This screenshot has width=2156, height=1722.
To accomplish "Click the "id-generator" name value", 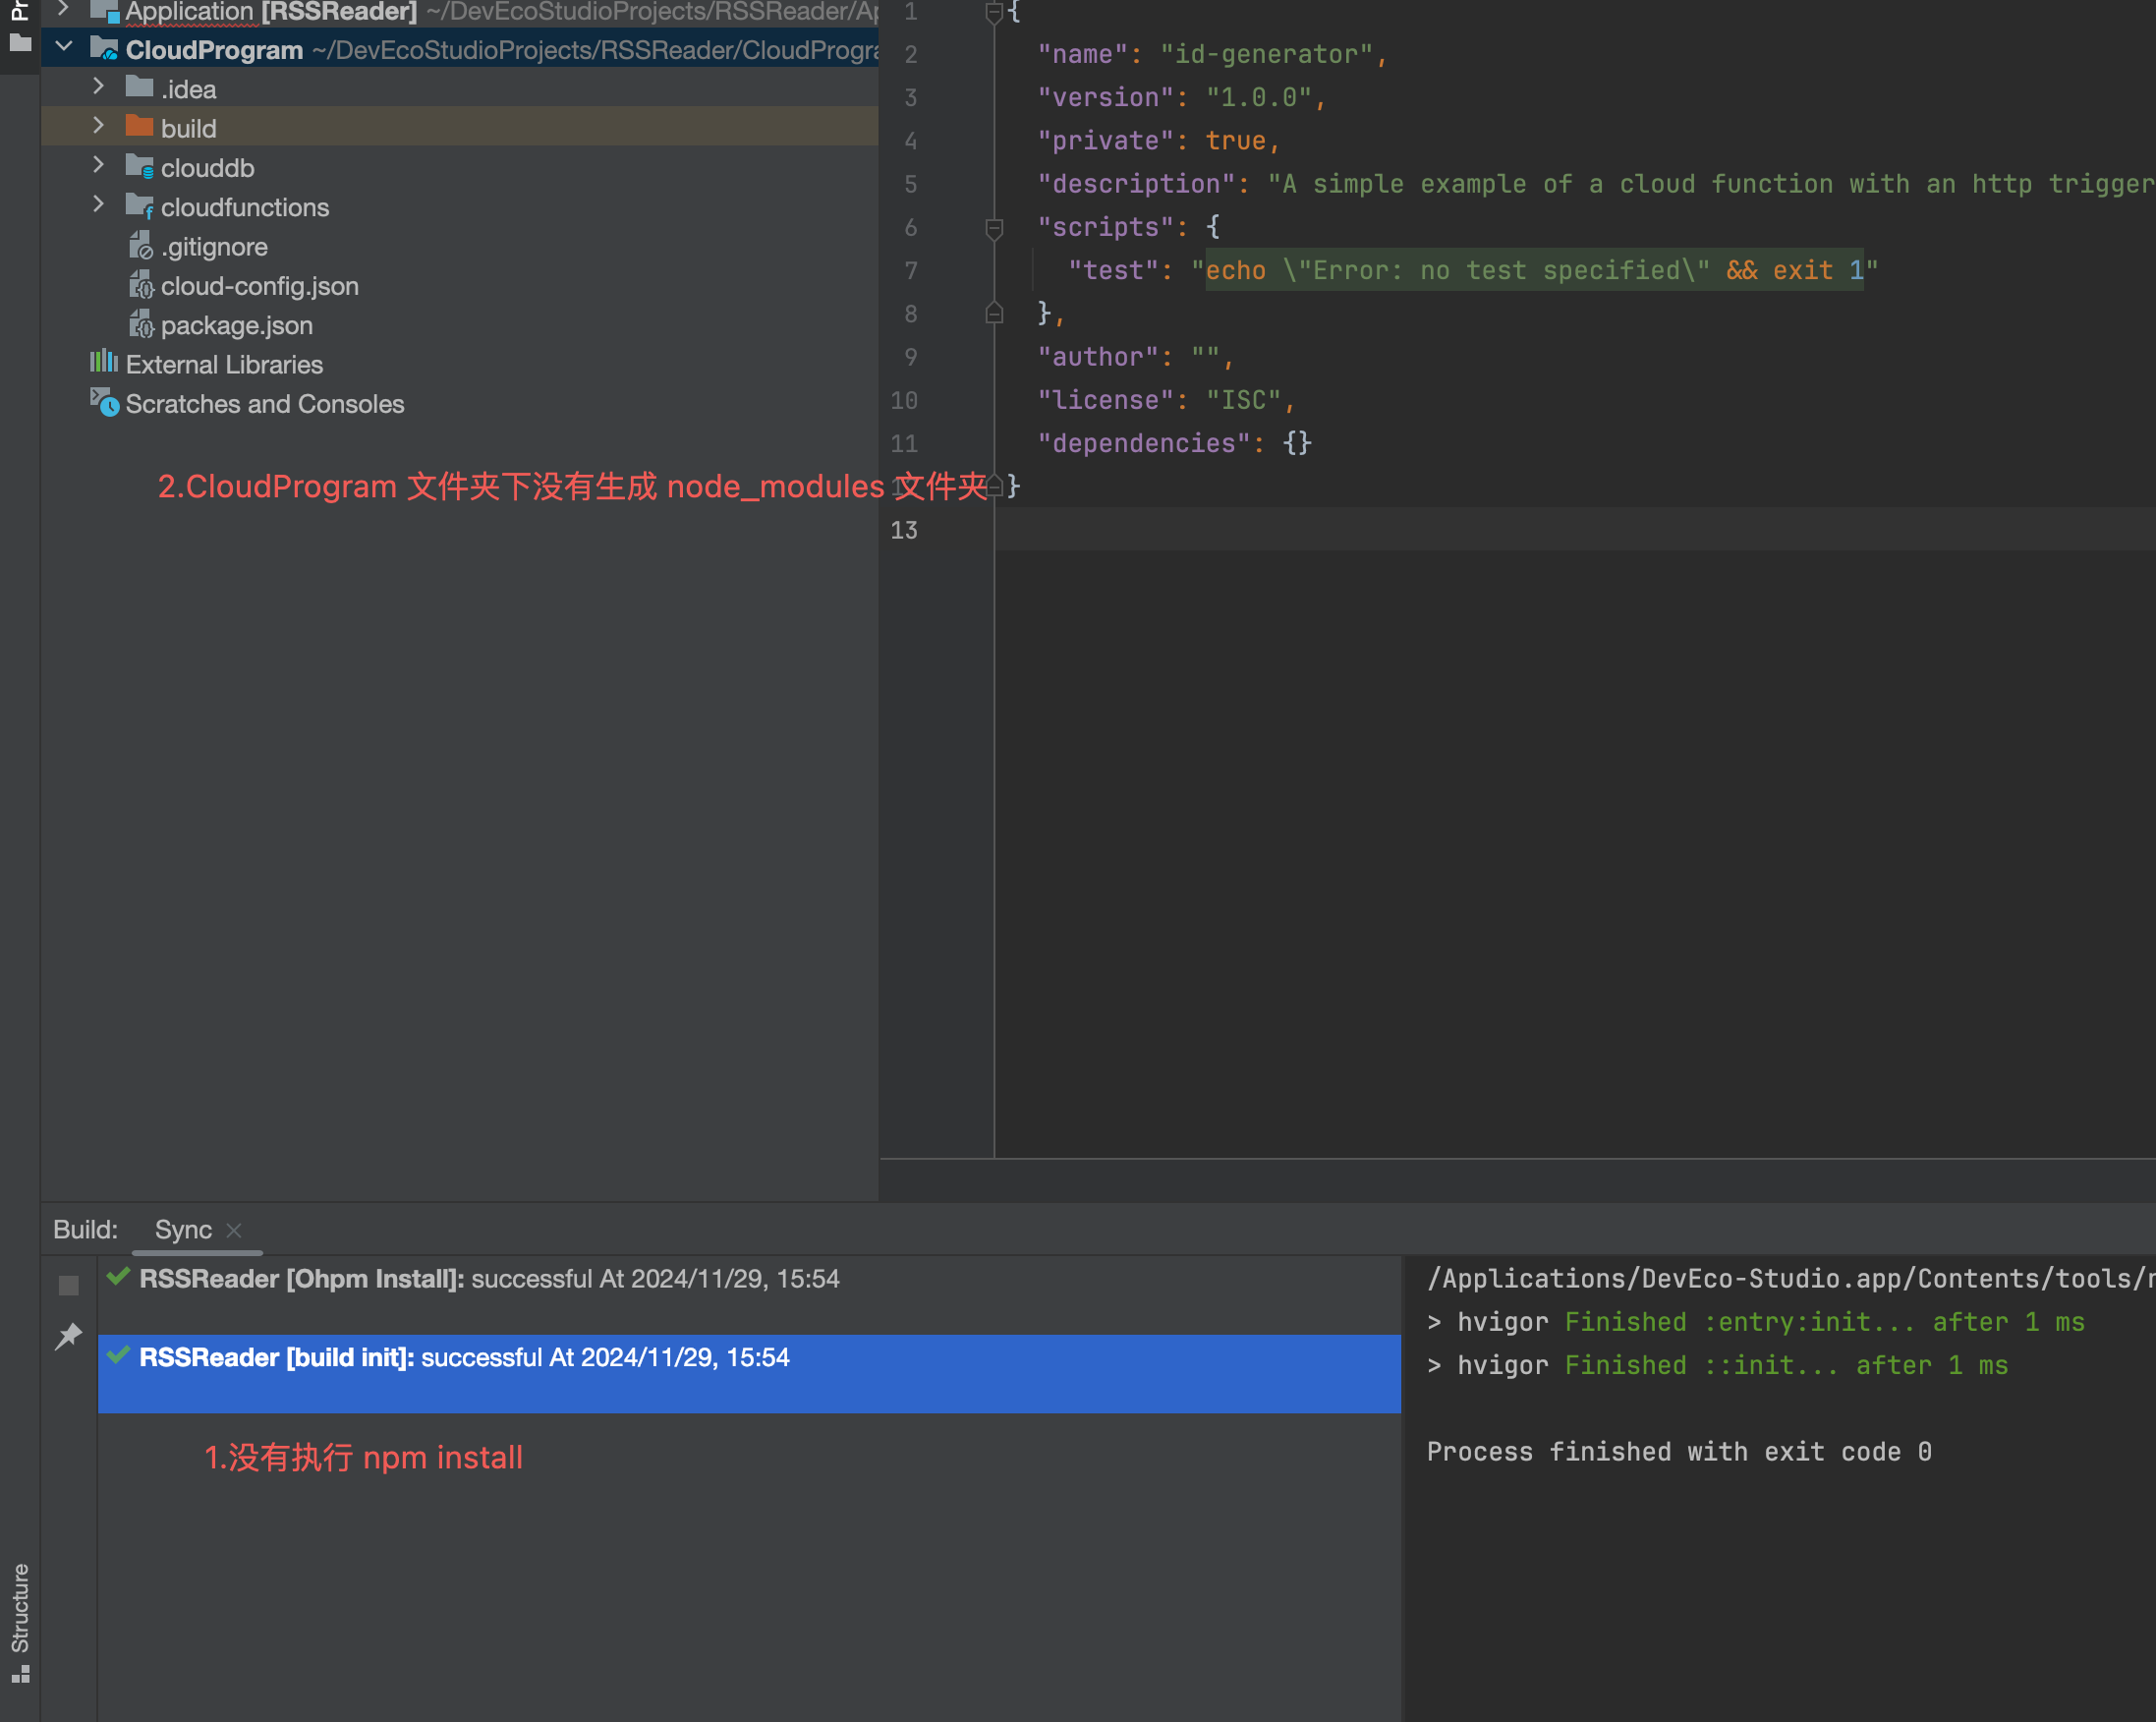I will (x=1265, y=54).
